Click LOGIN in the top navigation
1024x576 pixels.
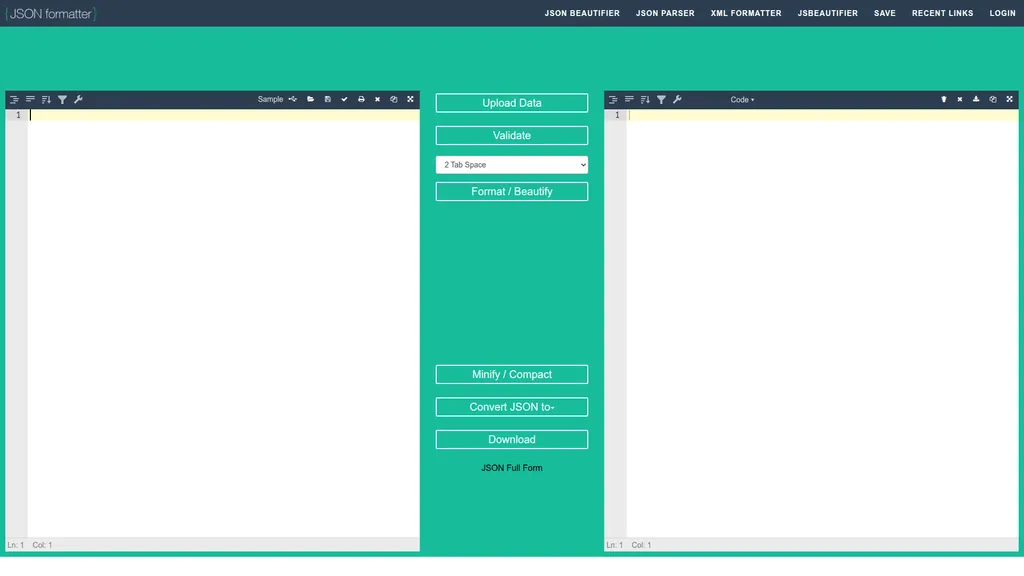[1002, 13]
